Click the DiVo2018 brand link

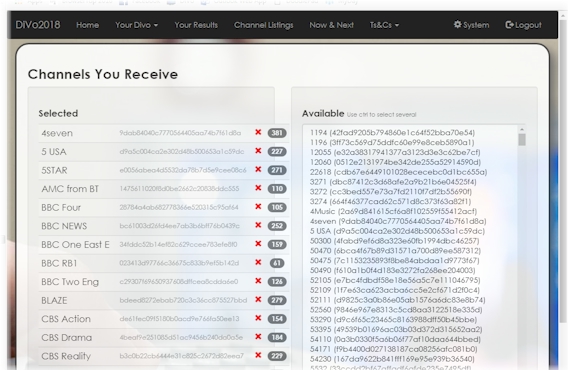38,25
